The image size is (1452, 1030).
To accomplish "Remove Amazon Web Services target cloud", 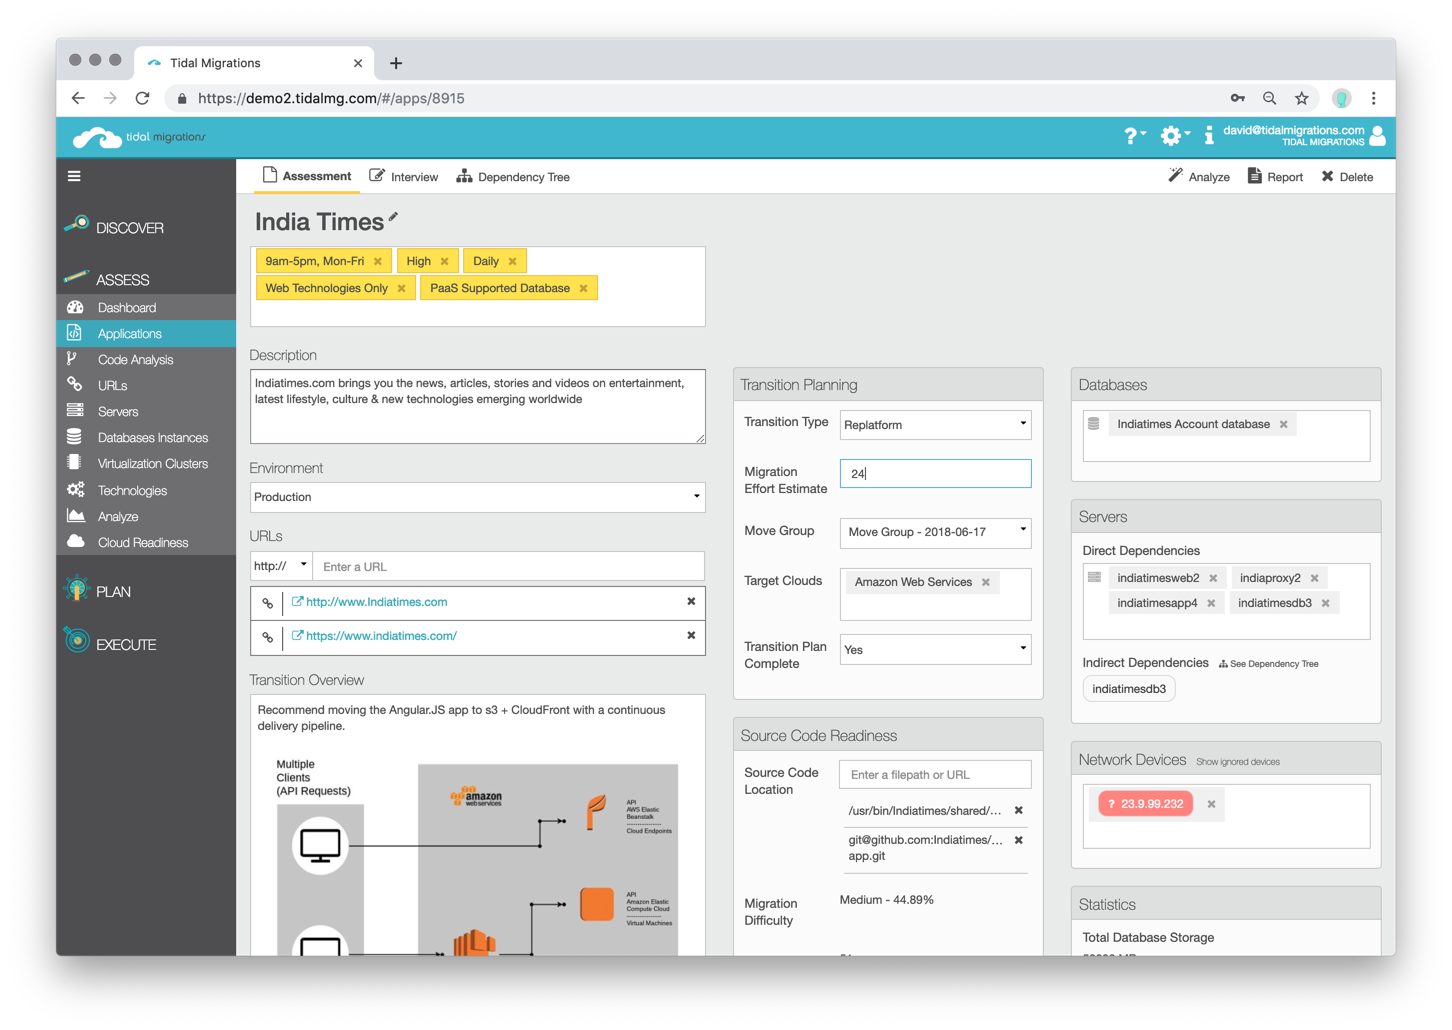I will pos(986,582).
